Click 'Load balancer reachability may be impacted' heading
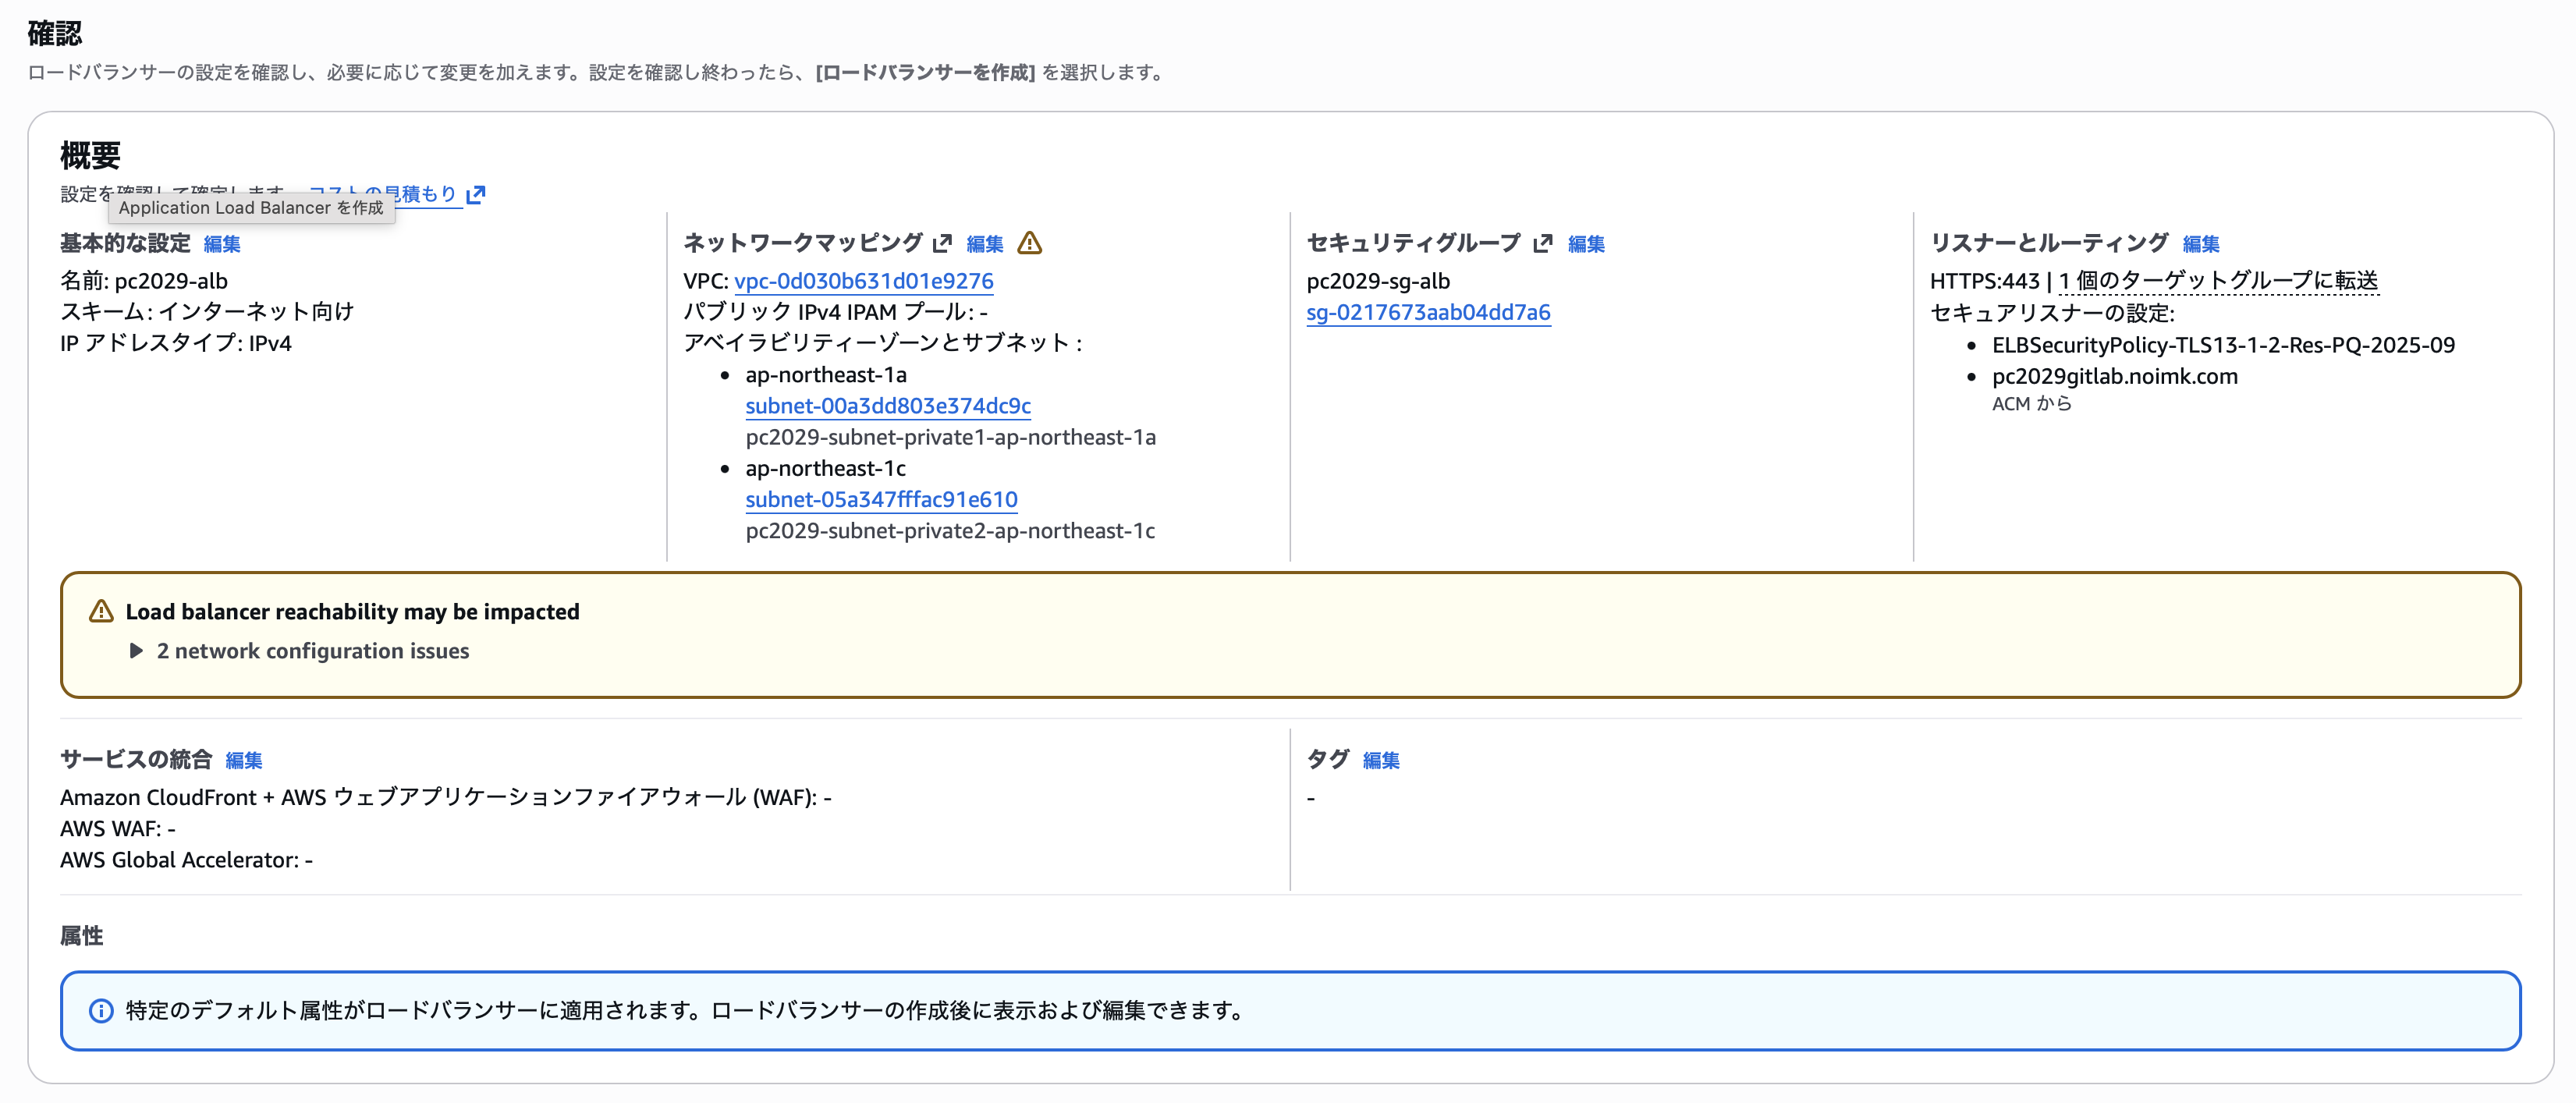 coord(352,612)
